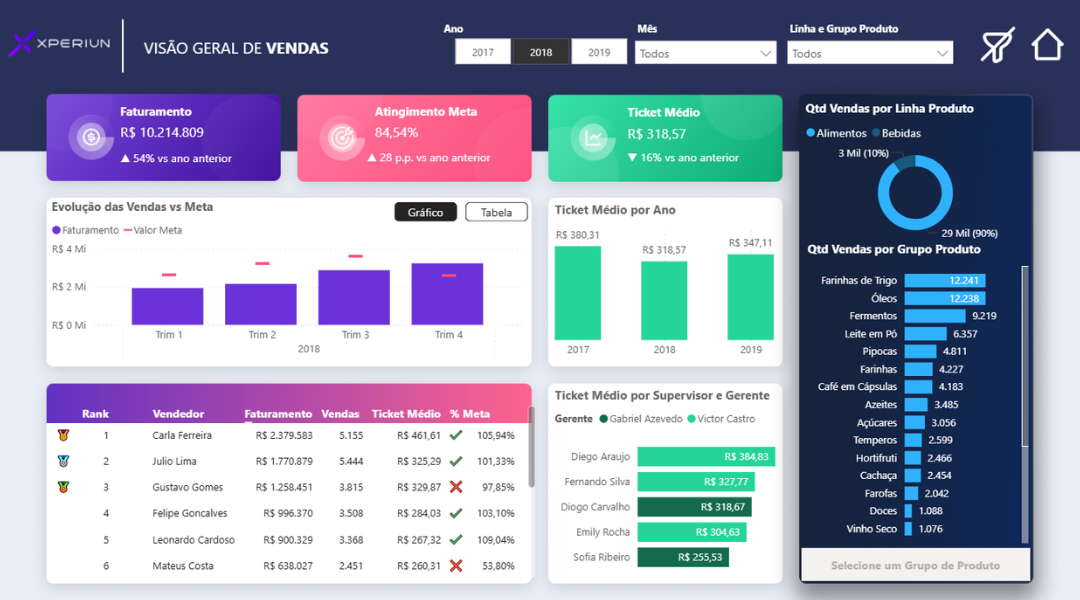Switch to Tabela view
This screenshot has width=1080, height=600.
tap(496, 212)
